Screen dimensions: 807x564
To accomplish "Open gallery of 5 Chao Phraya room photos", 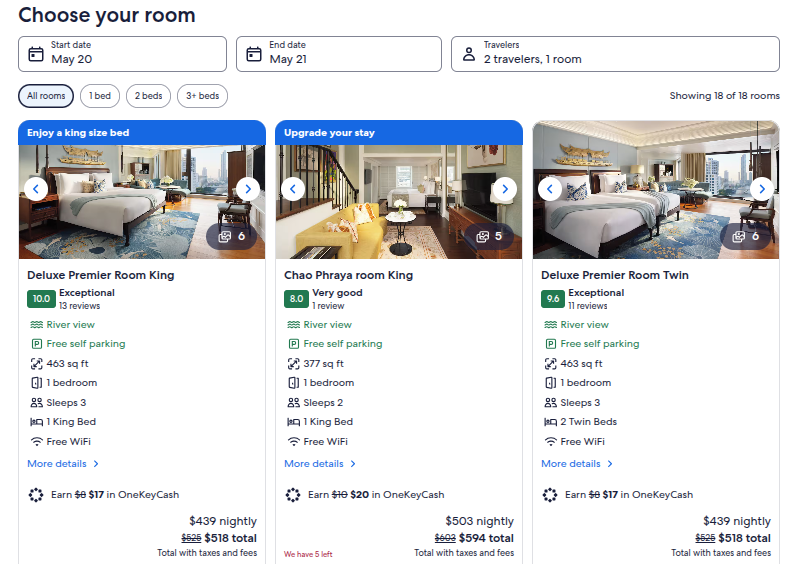I will tap(489, 236).
